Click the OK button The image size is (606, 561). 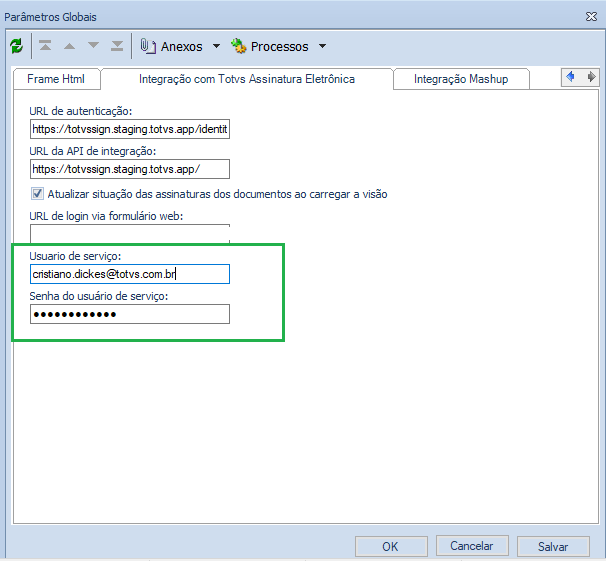pos(391,546)
